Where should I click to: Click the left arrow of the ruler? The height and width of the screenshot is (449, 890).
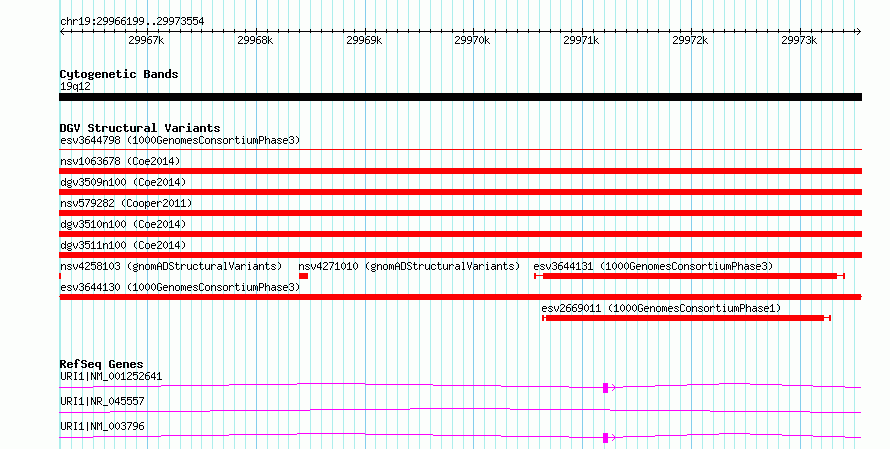(x=62, y=31)
